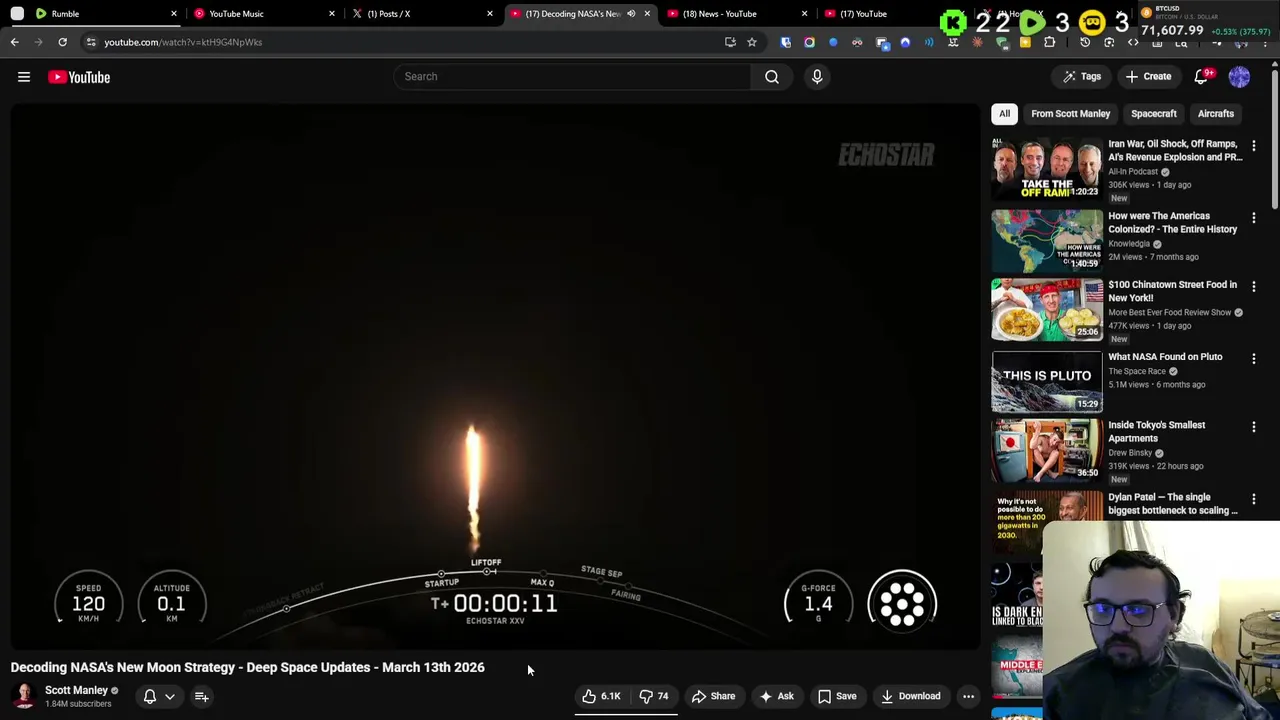Screen dimensions: 1280x720
Task: Open Iran War Oil Shock video thumbnail
Action: pos(1046,168)
